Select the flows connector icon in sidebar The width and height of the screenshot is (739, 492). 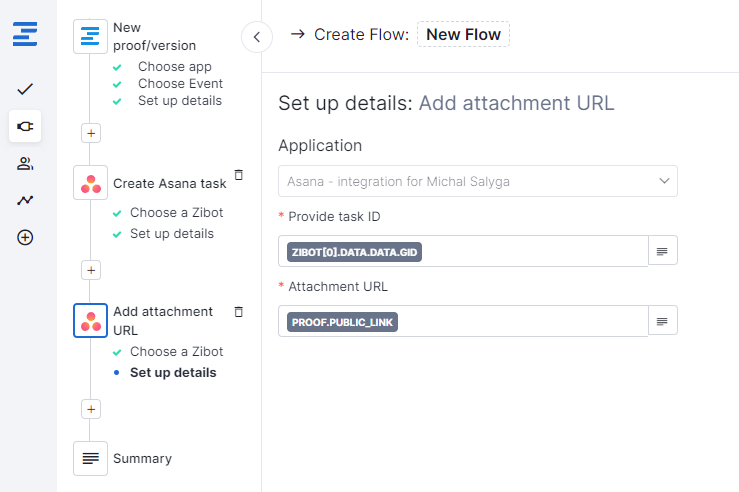(x=25, y=126)
